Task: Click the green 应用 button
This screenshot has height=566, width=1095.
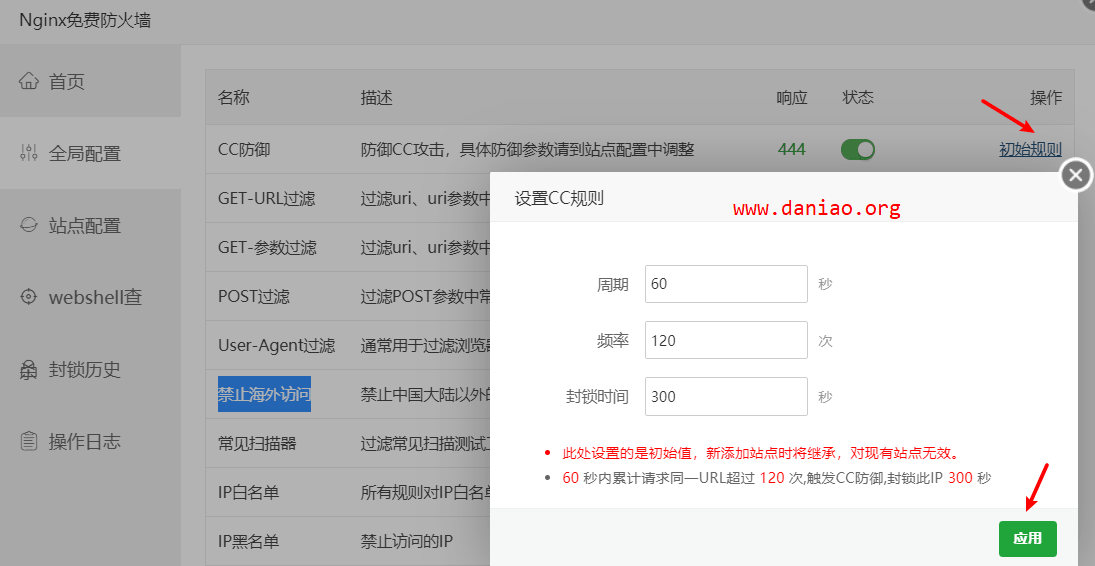Action: click(x=1027, y=539)
